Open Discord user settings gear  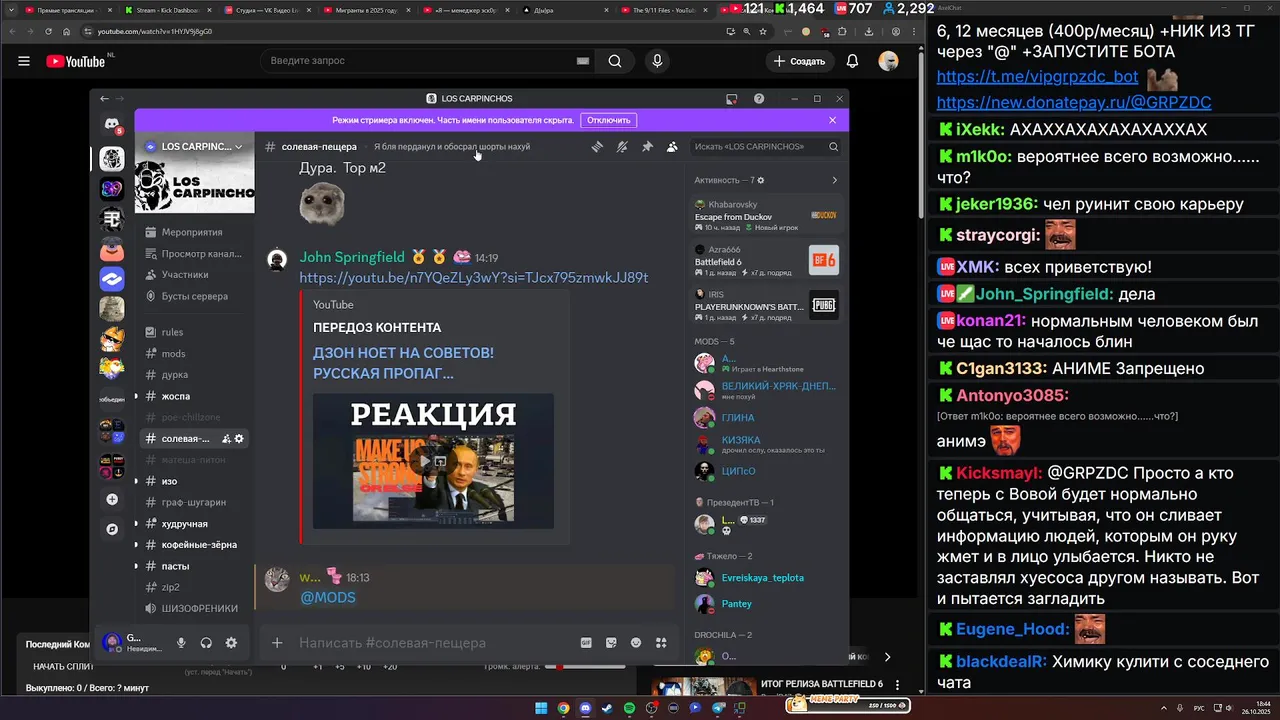[231, 643]
